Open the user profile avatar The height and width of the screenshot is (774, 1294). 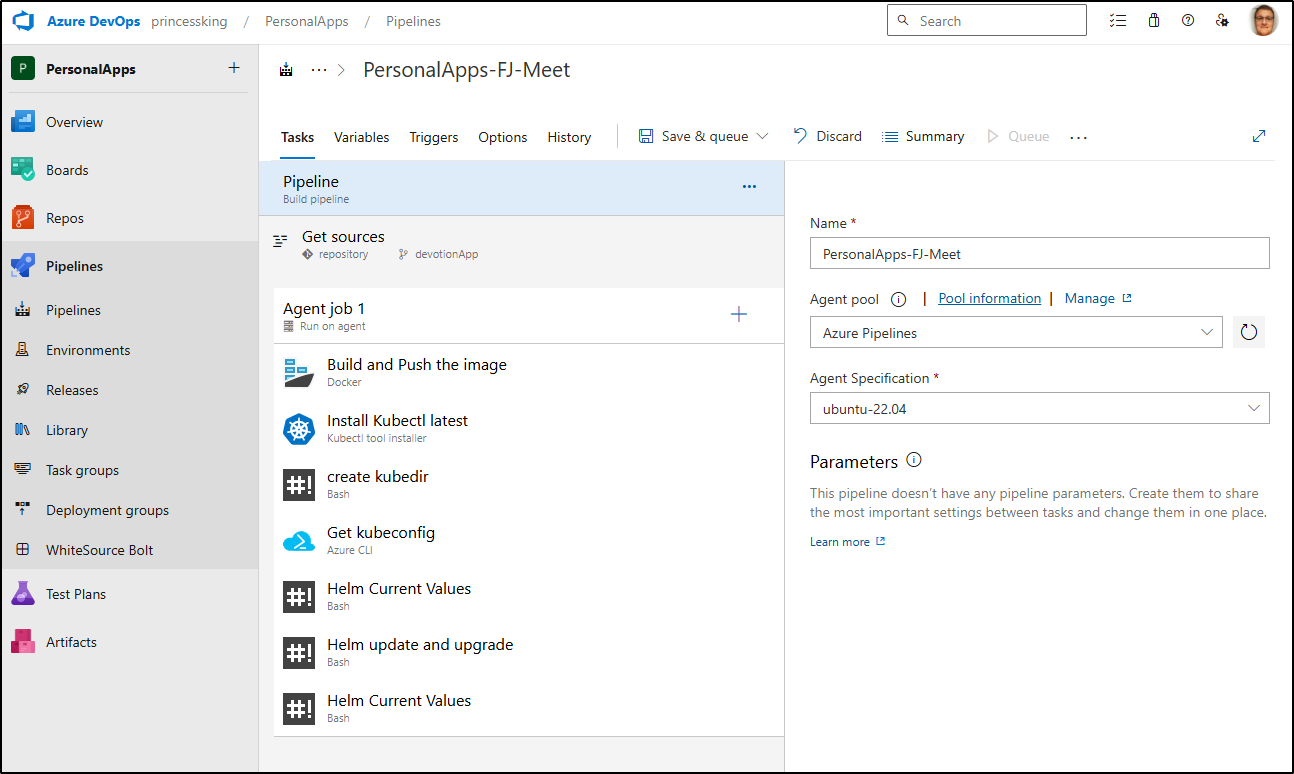pyautogui.click(x=1264, y=21)
